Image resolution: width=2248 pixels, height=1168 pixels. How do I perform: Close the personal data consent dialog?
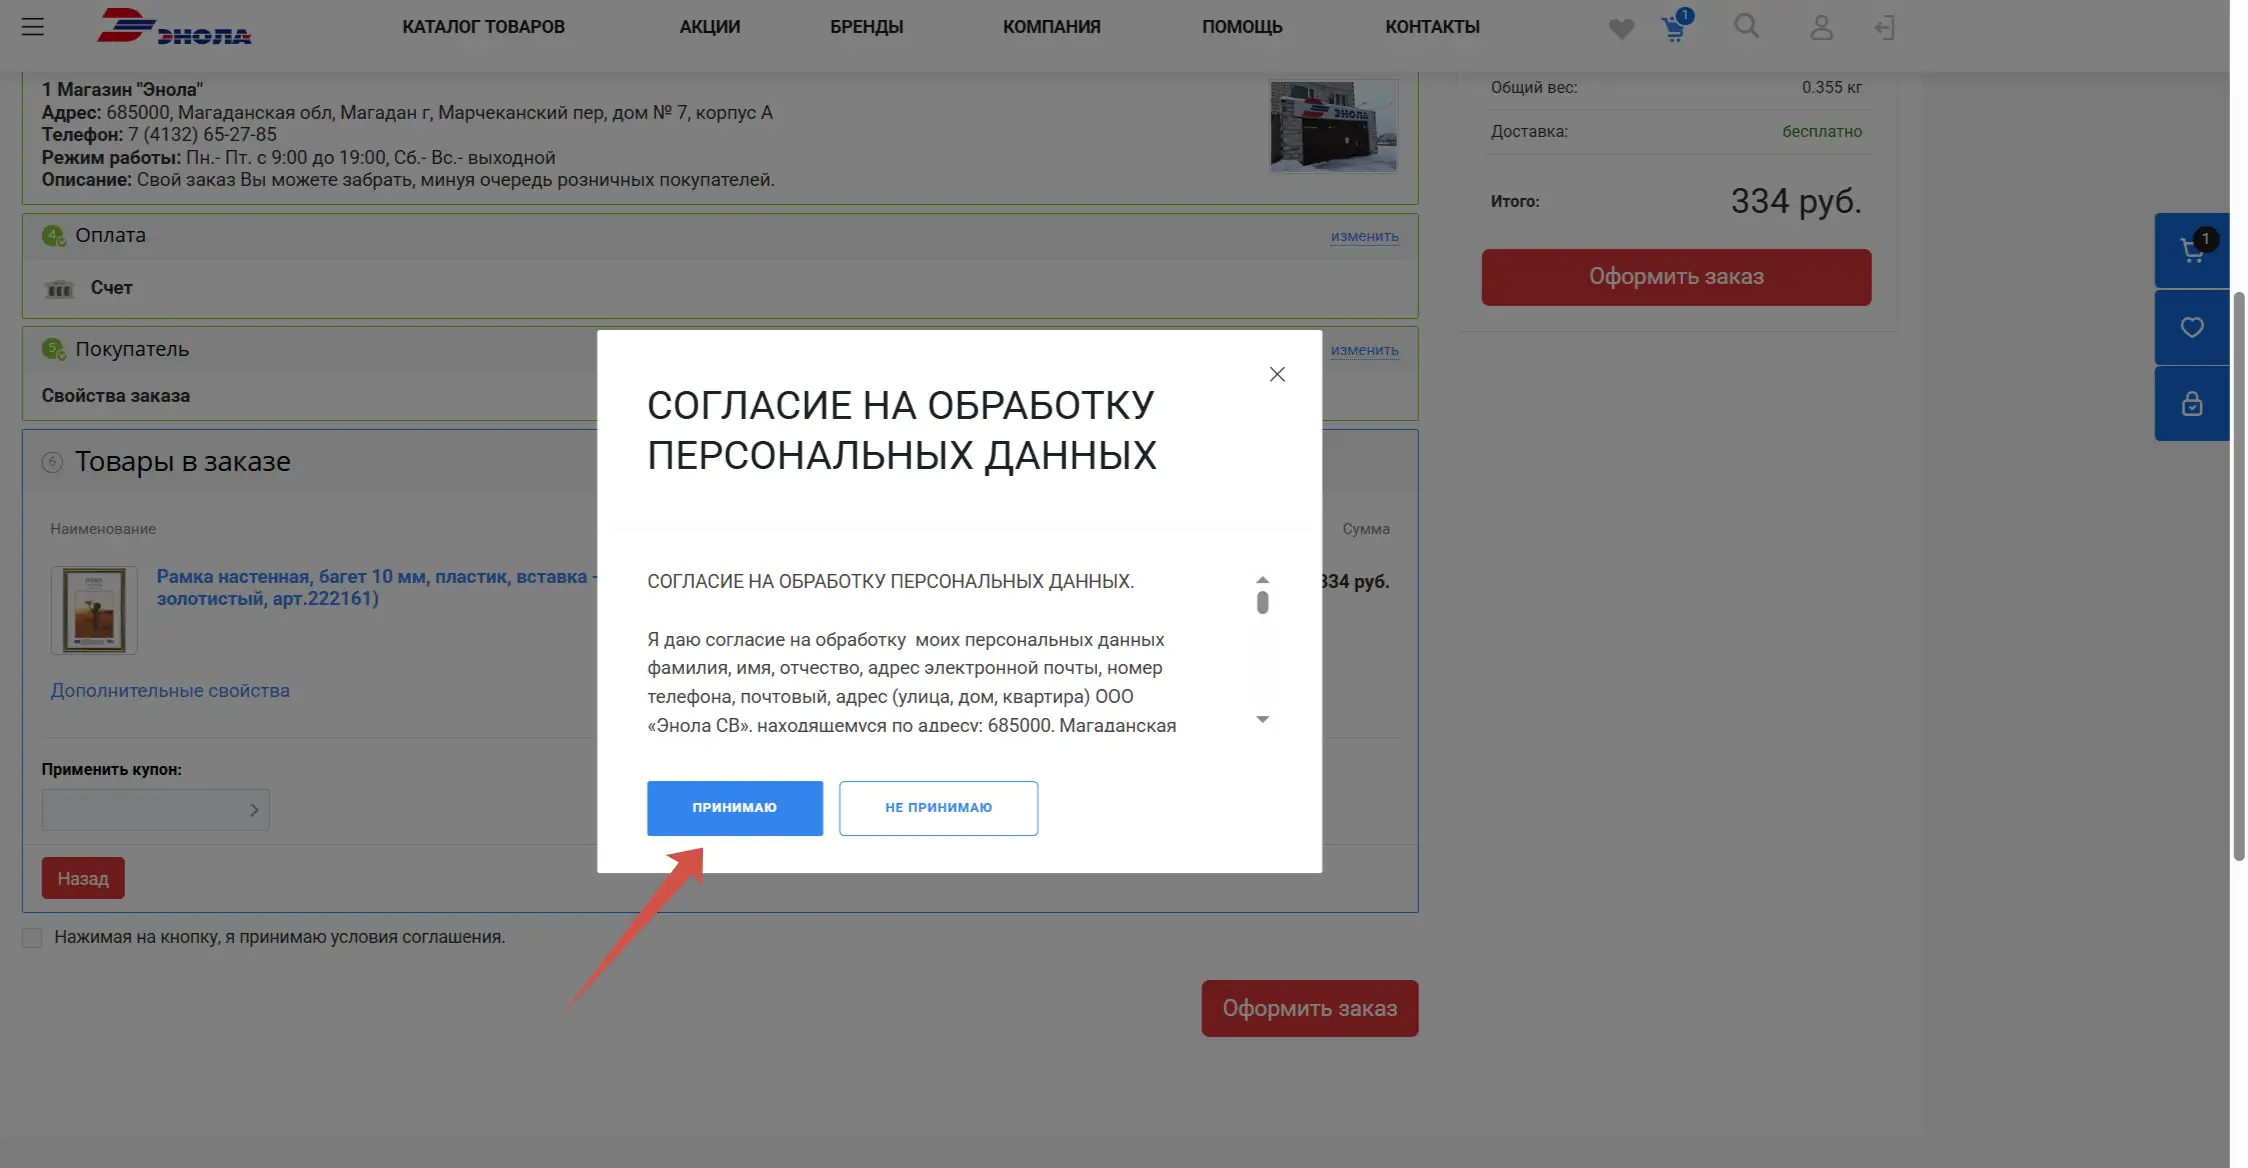point(1277,374)
